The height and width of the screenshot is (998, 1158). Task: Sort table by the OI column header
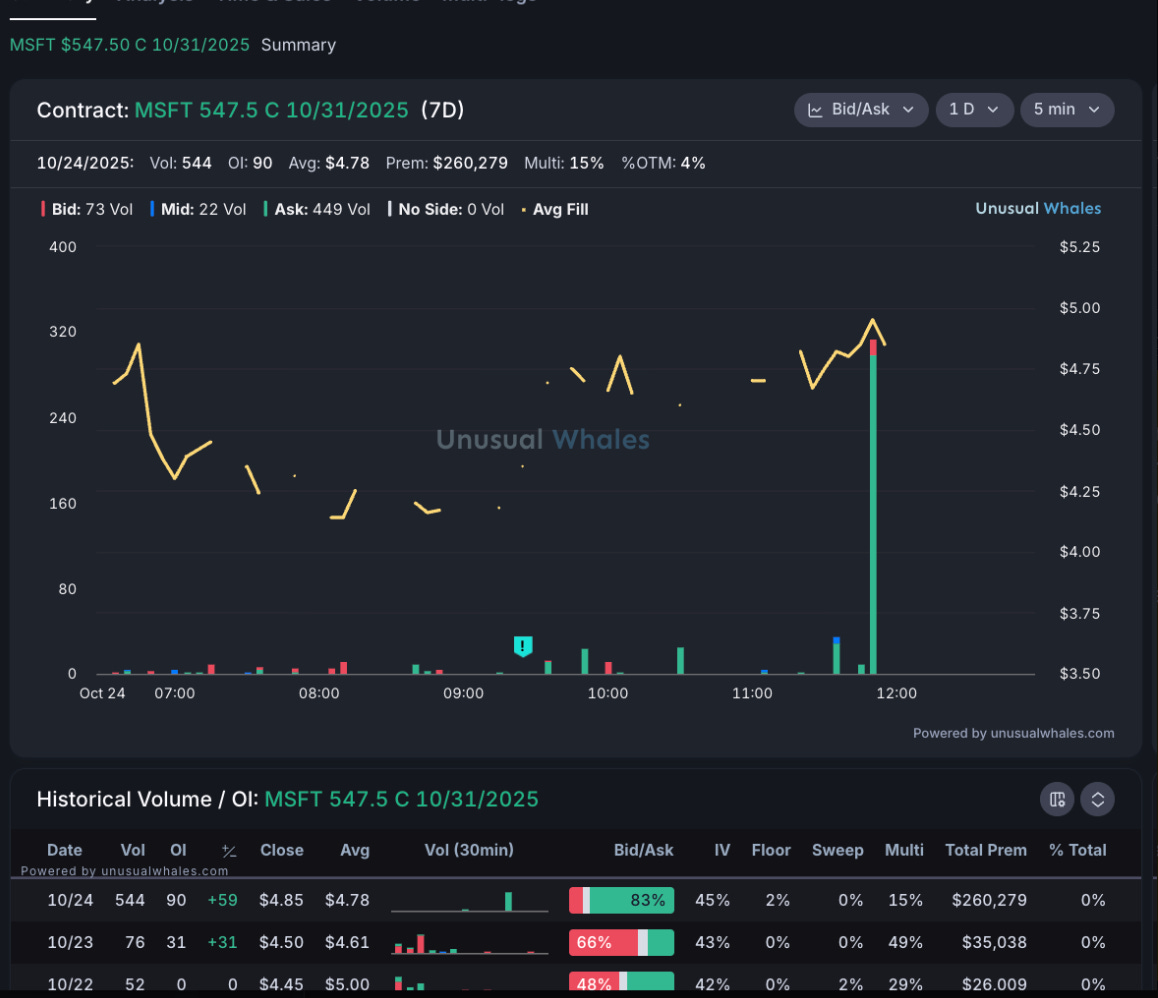[178, 850]
